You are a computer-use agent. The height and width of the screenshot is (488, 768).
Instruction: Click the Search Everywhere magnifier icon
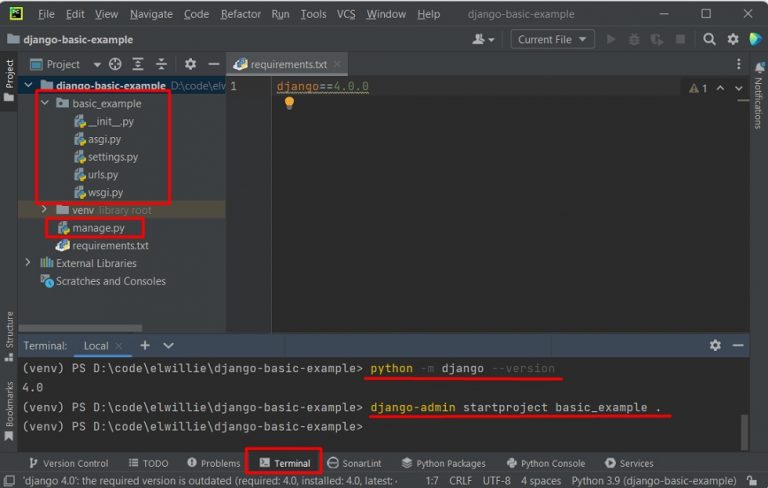click(709, 39)
